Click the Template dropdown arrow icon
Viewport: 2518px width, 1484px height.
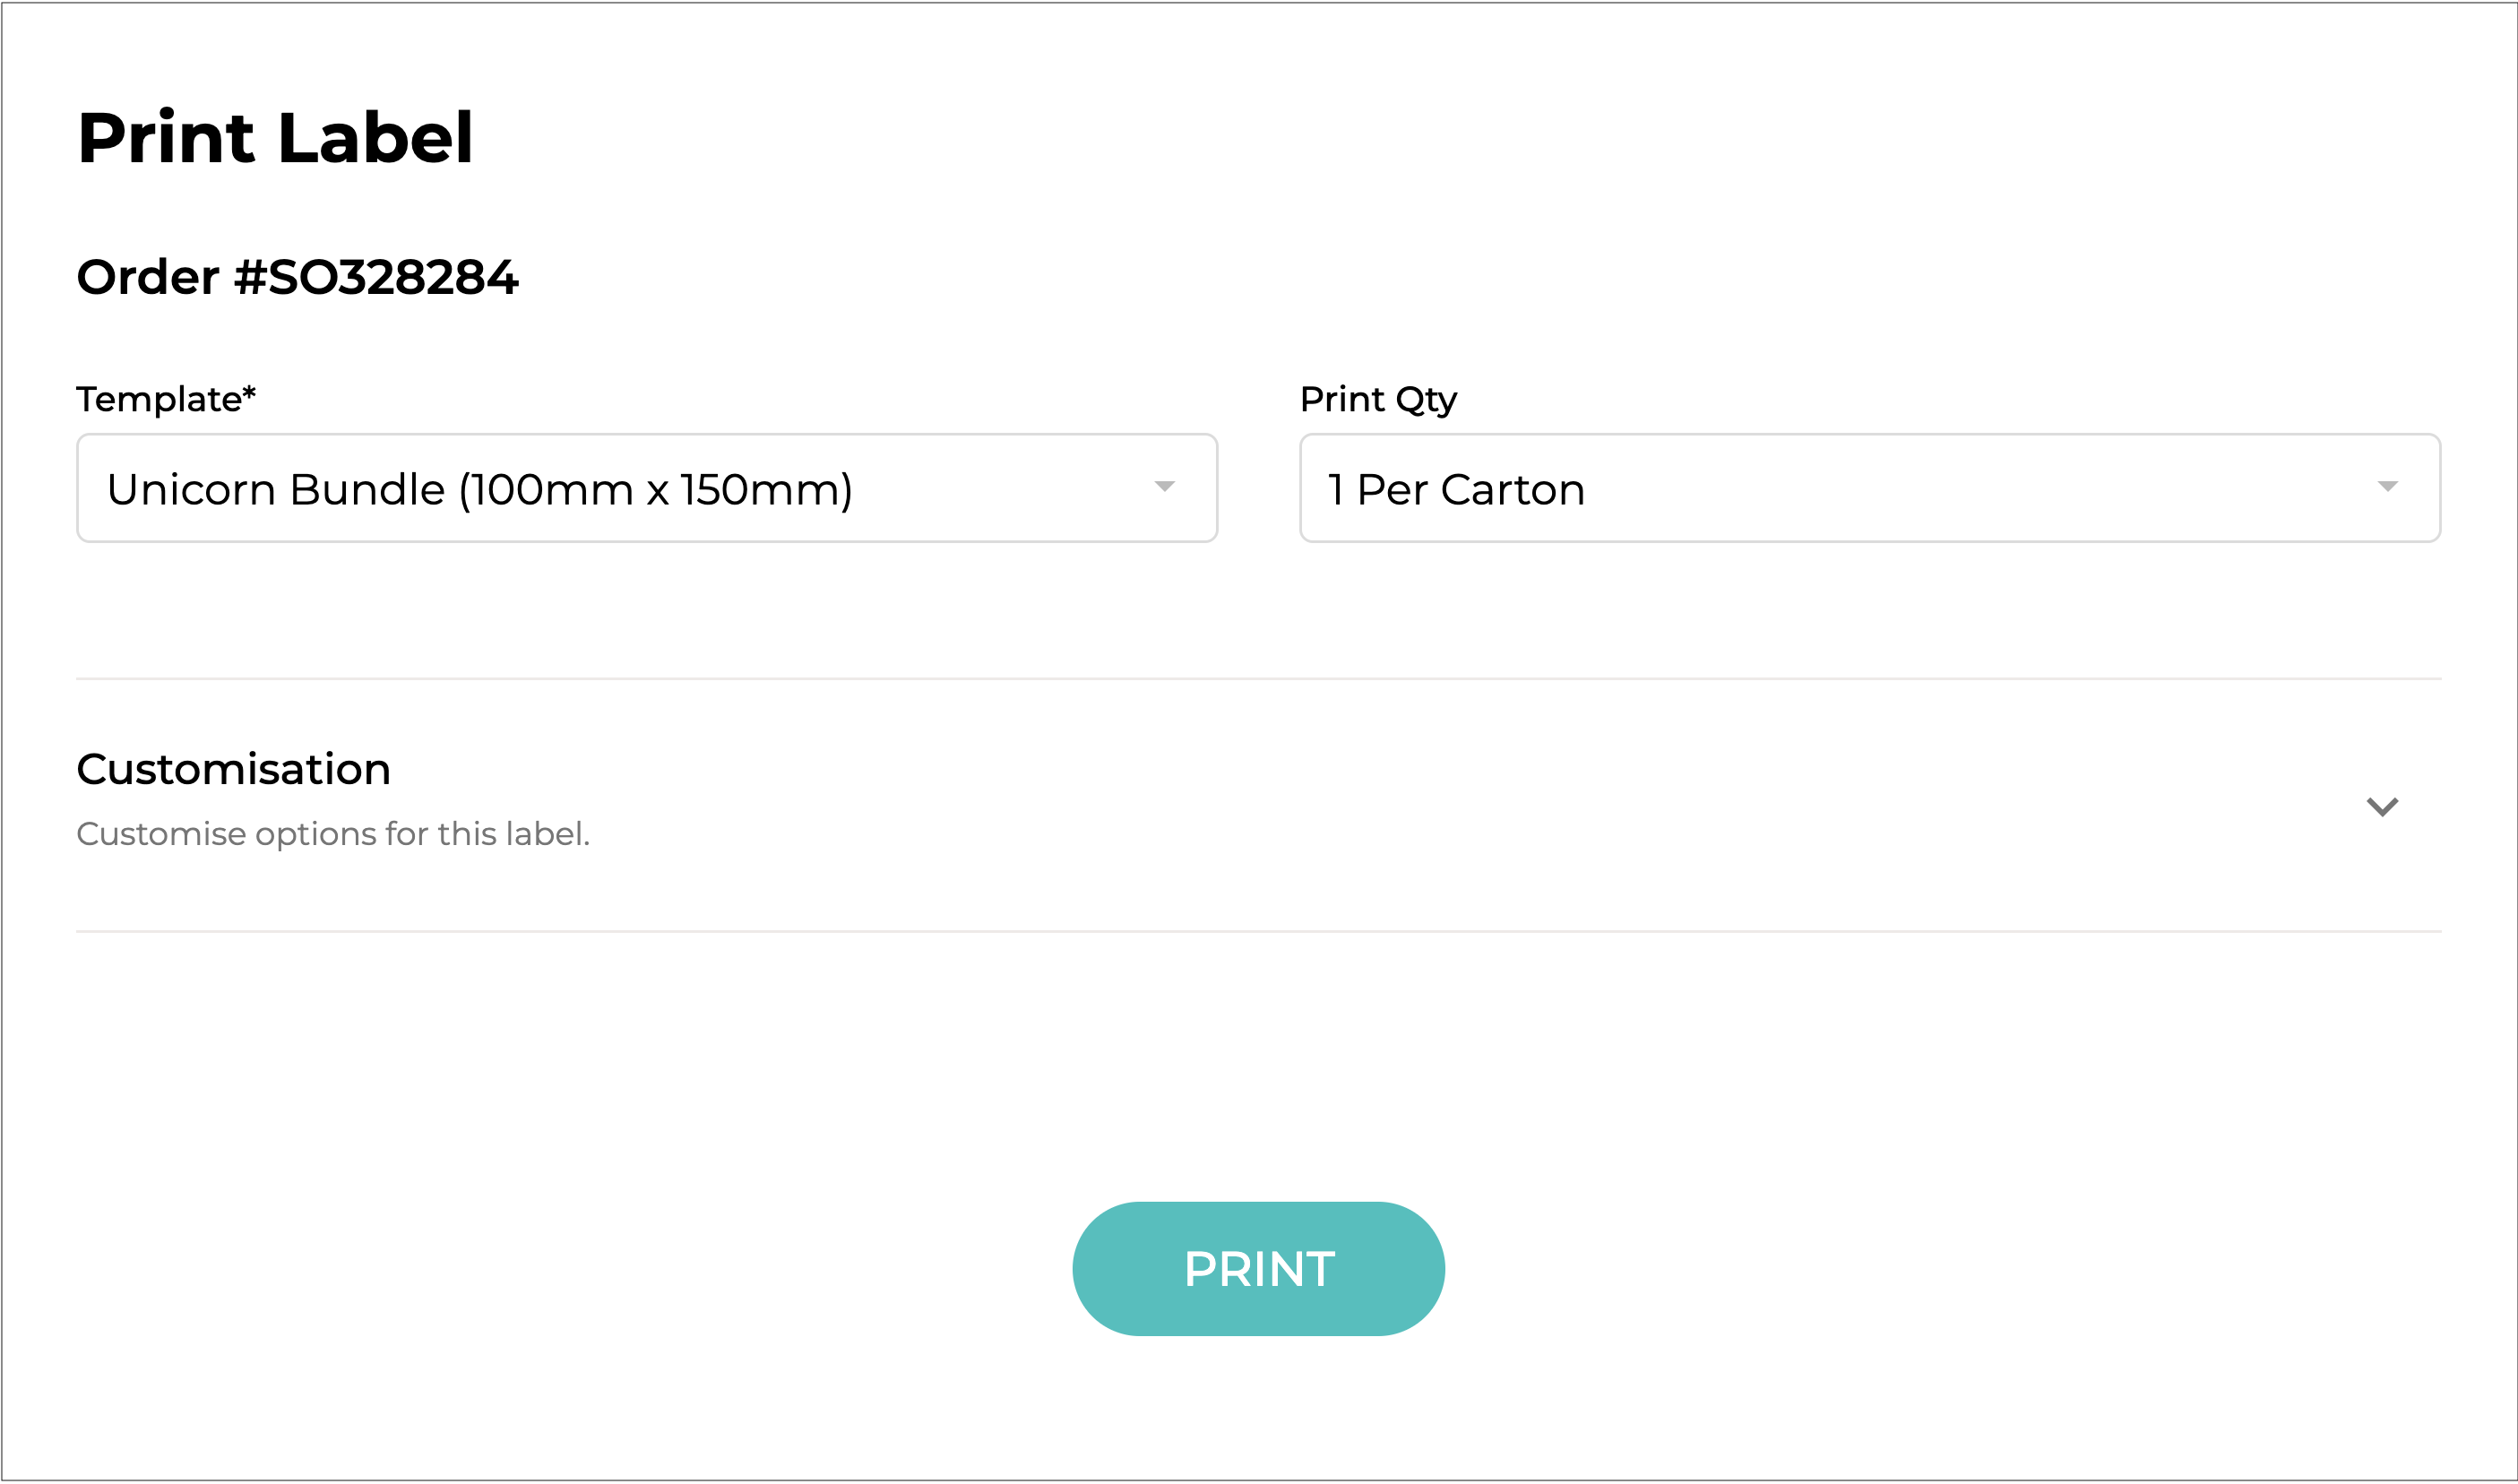click(1164, 487)
